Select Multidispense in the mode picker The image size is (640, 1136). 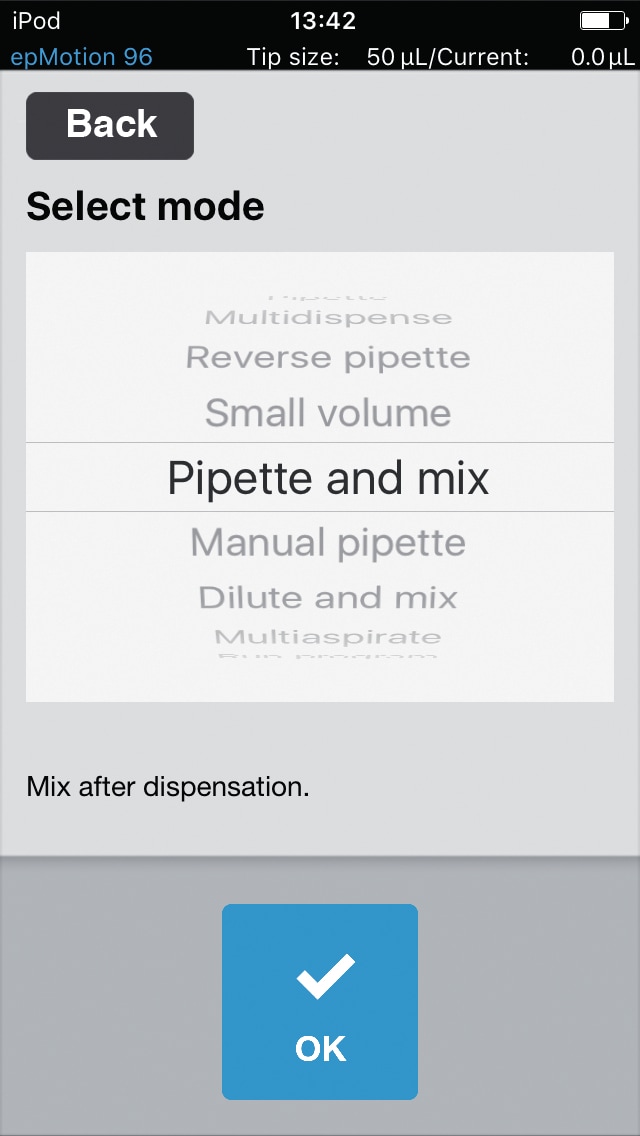[x=328, y=318]
